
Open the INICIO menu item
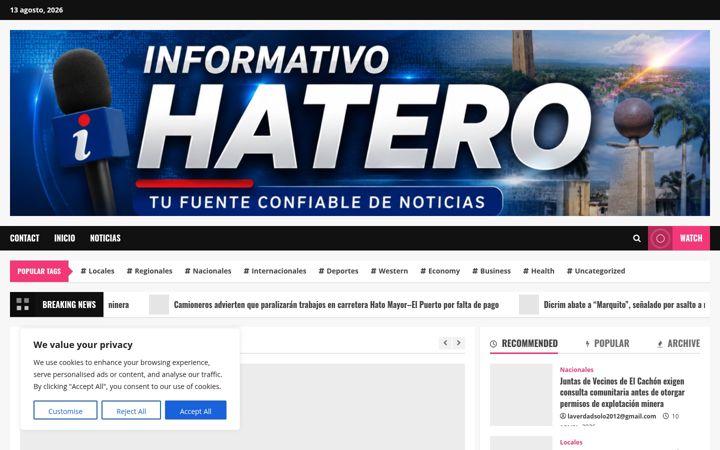[64, 238]
